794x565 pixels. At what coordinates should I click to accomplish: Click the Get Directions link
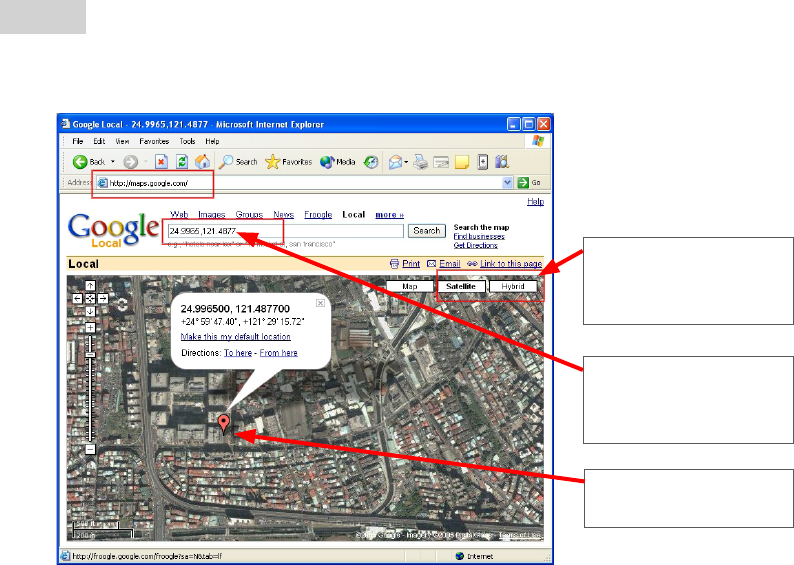[475, 245]
